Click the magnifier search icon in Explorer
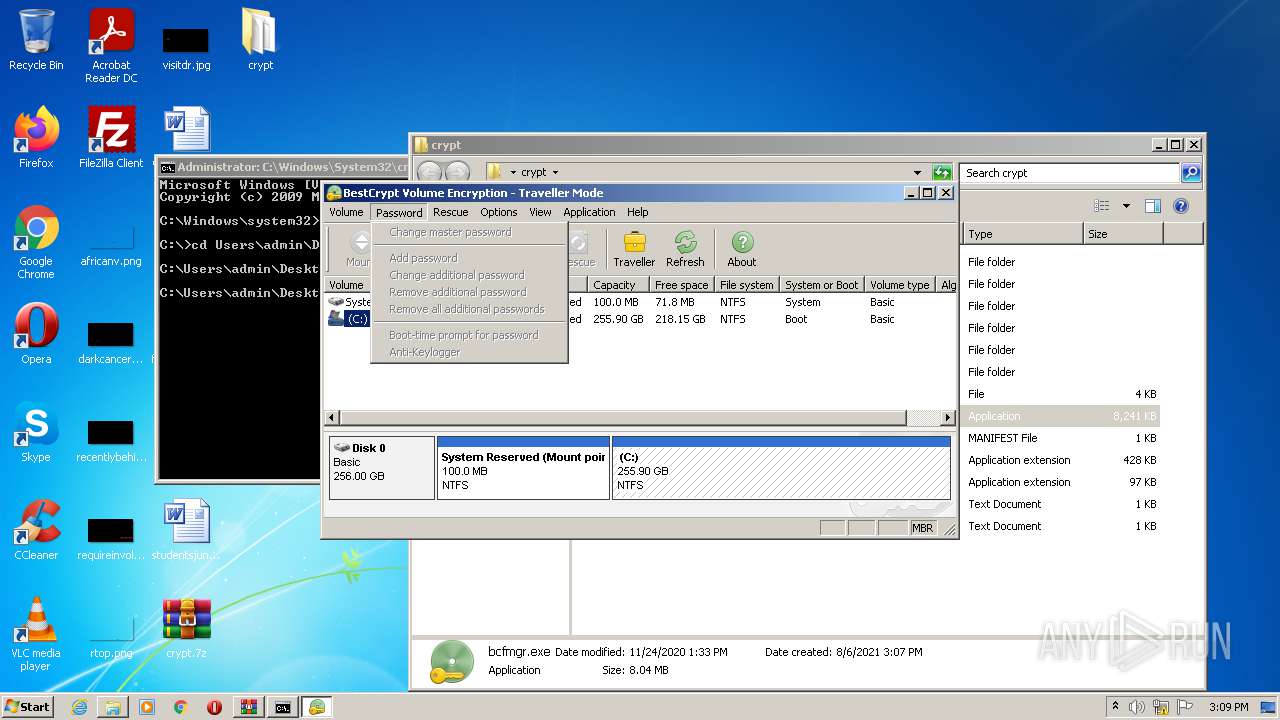This screenshot has width=1280, height=720. 1190,173
